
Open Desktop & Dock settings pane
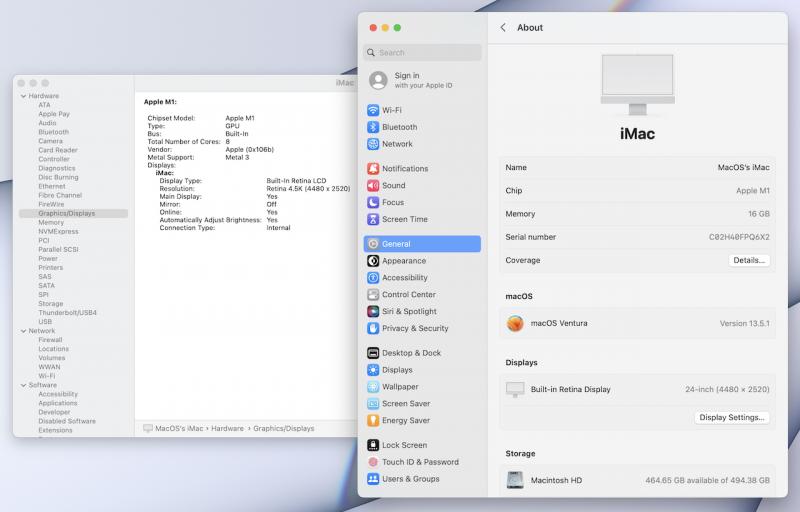[411, 353]
